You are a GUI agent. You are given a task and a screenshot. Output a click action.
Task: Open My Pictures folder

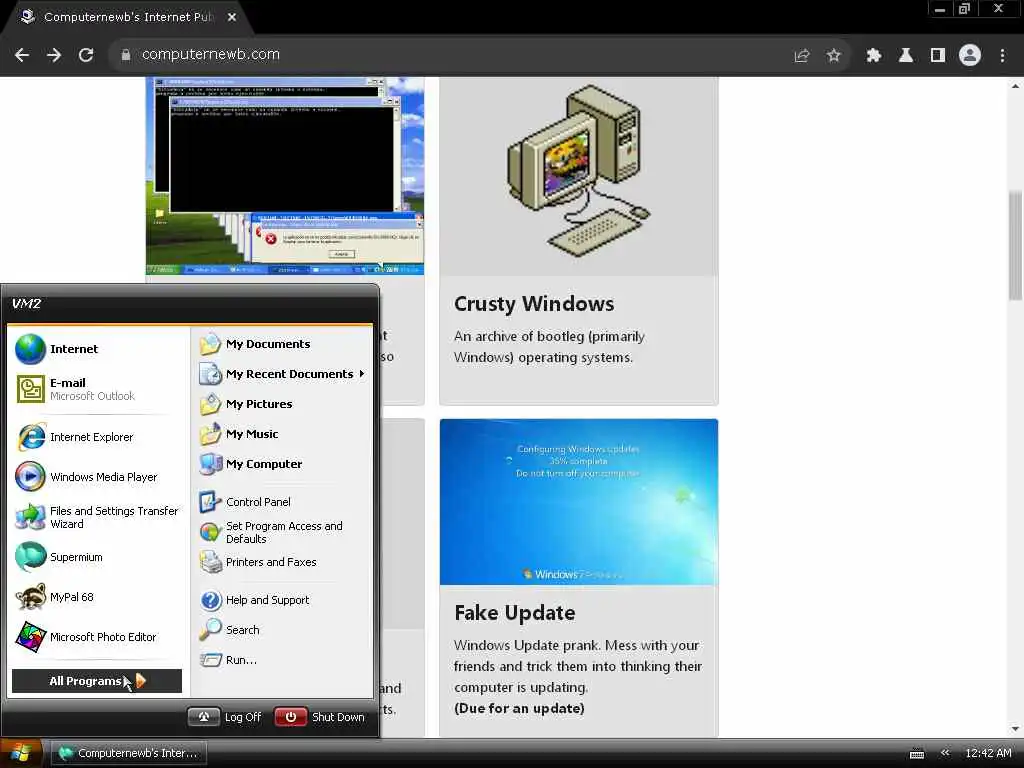(x=246, y=404)
